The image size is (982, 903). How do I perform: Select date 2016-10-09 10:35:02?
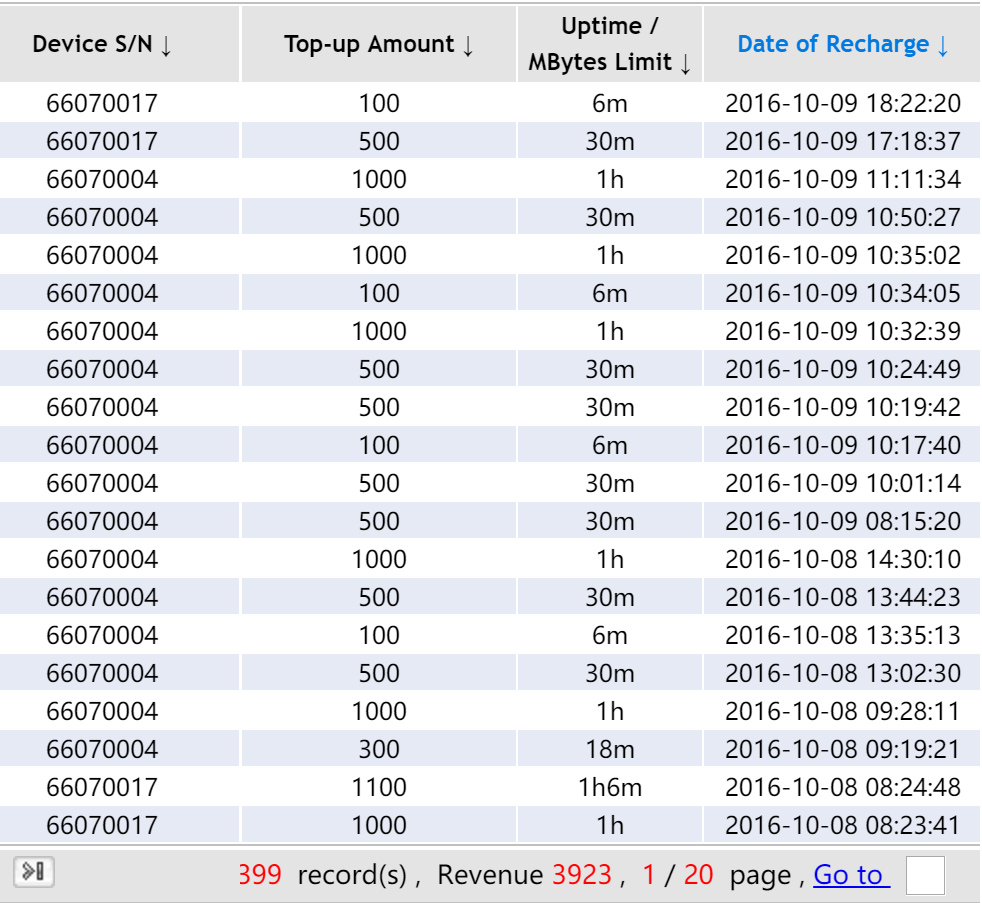(842, 255)
